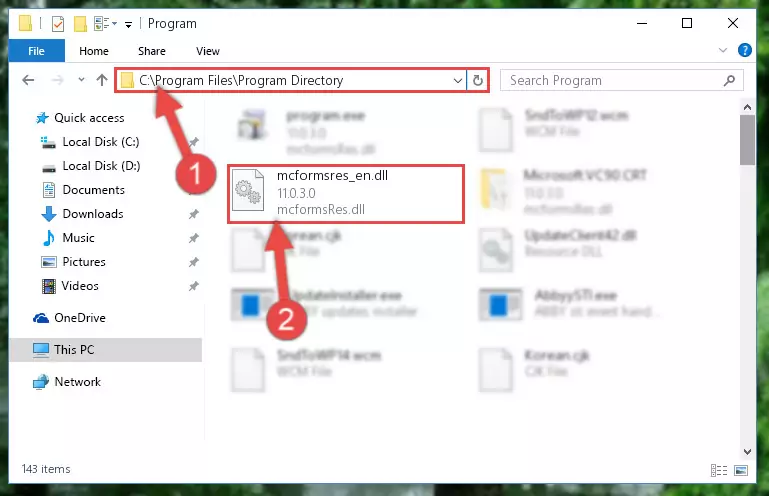Open the View ribbon tab
The width and height of the screenshot is (769, 496).
click(207, 51)
